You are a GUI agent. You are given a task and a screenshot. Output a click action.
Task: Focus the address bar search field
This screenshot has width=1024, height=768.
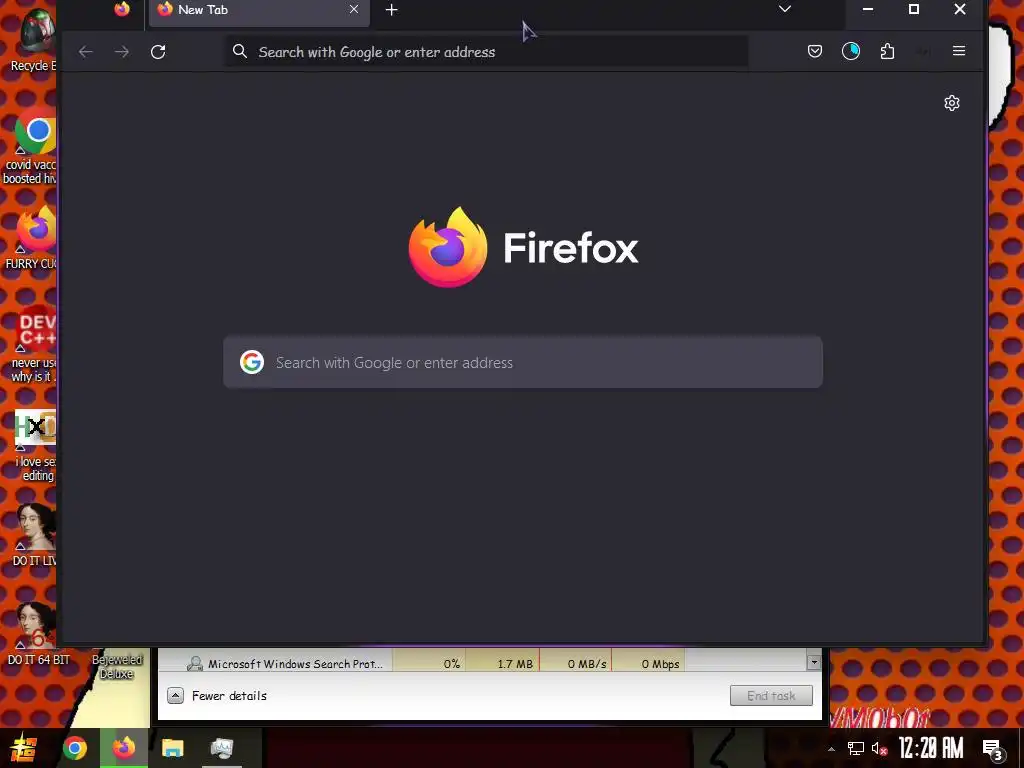487,52
